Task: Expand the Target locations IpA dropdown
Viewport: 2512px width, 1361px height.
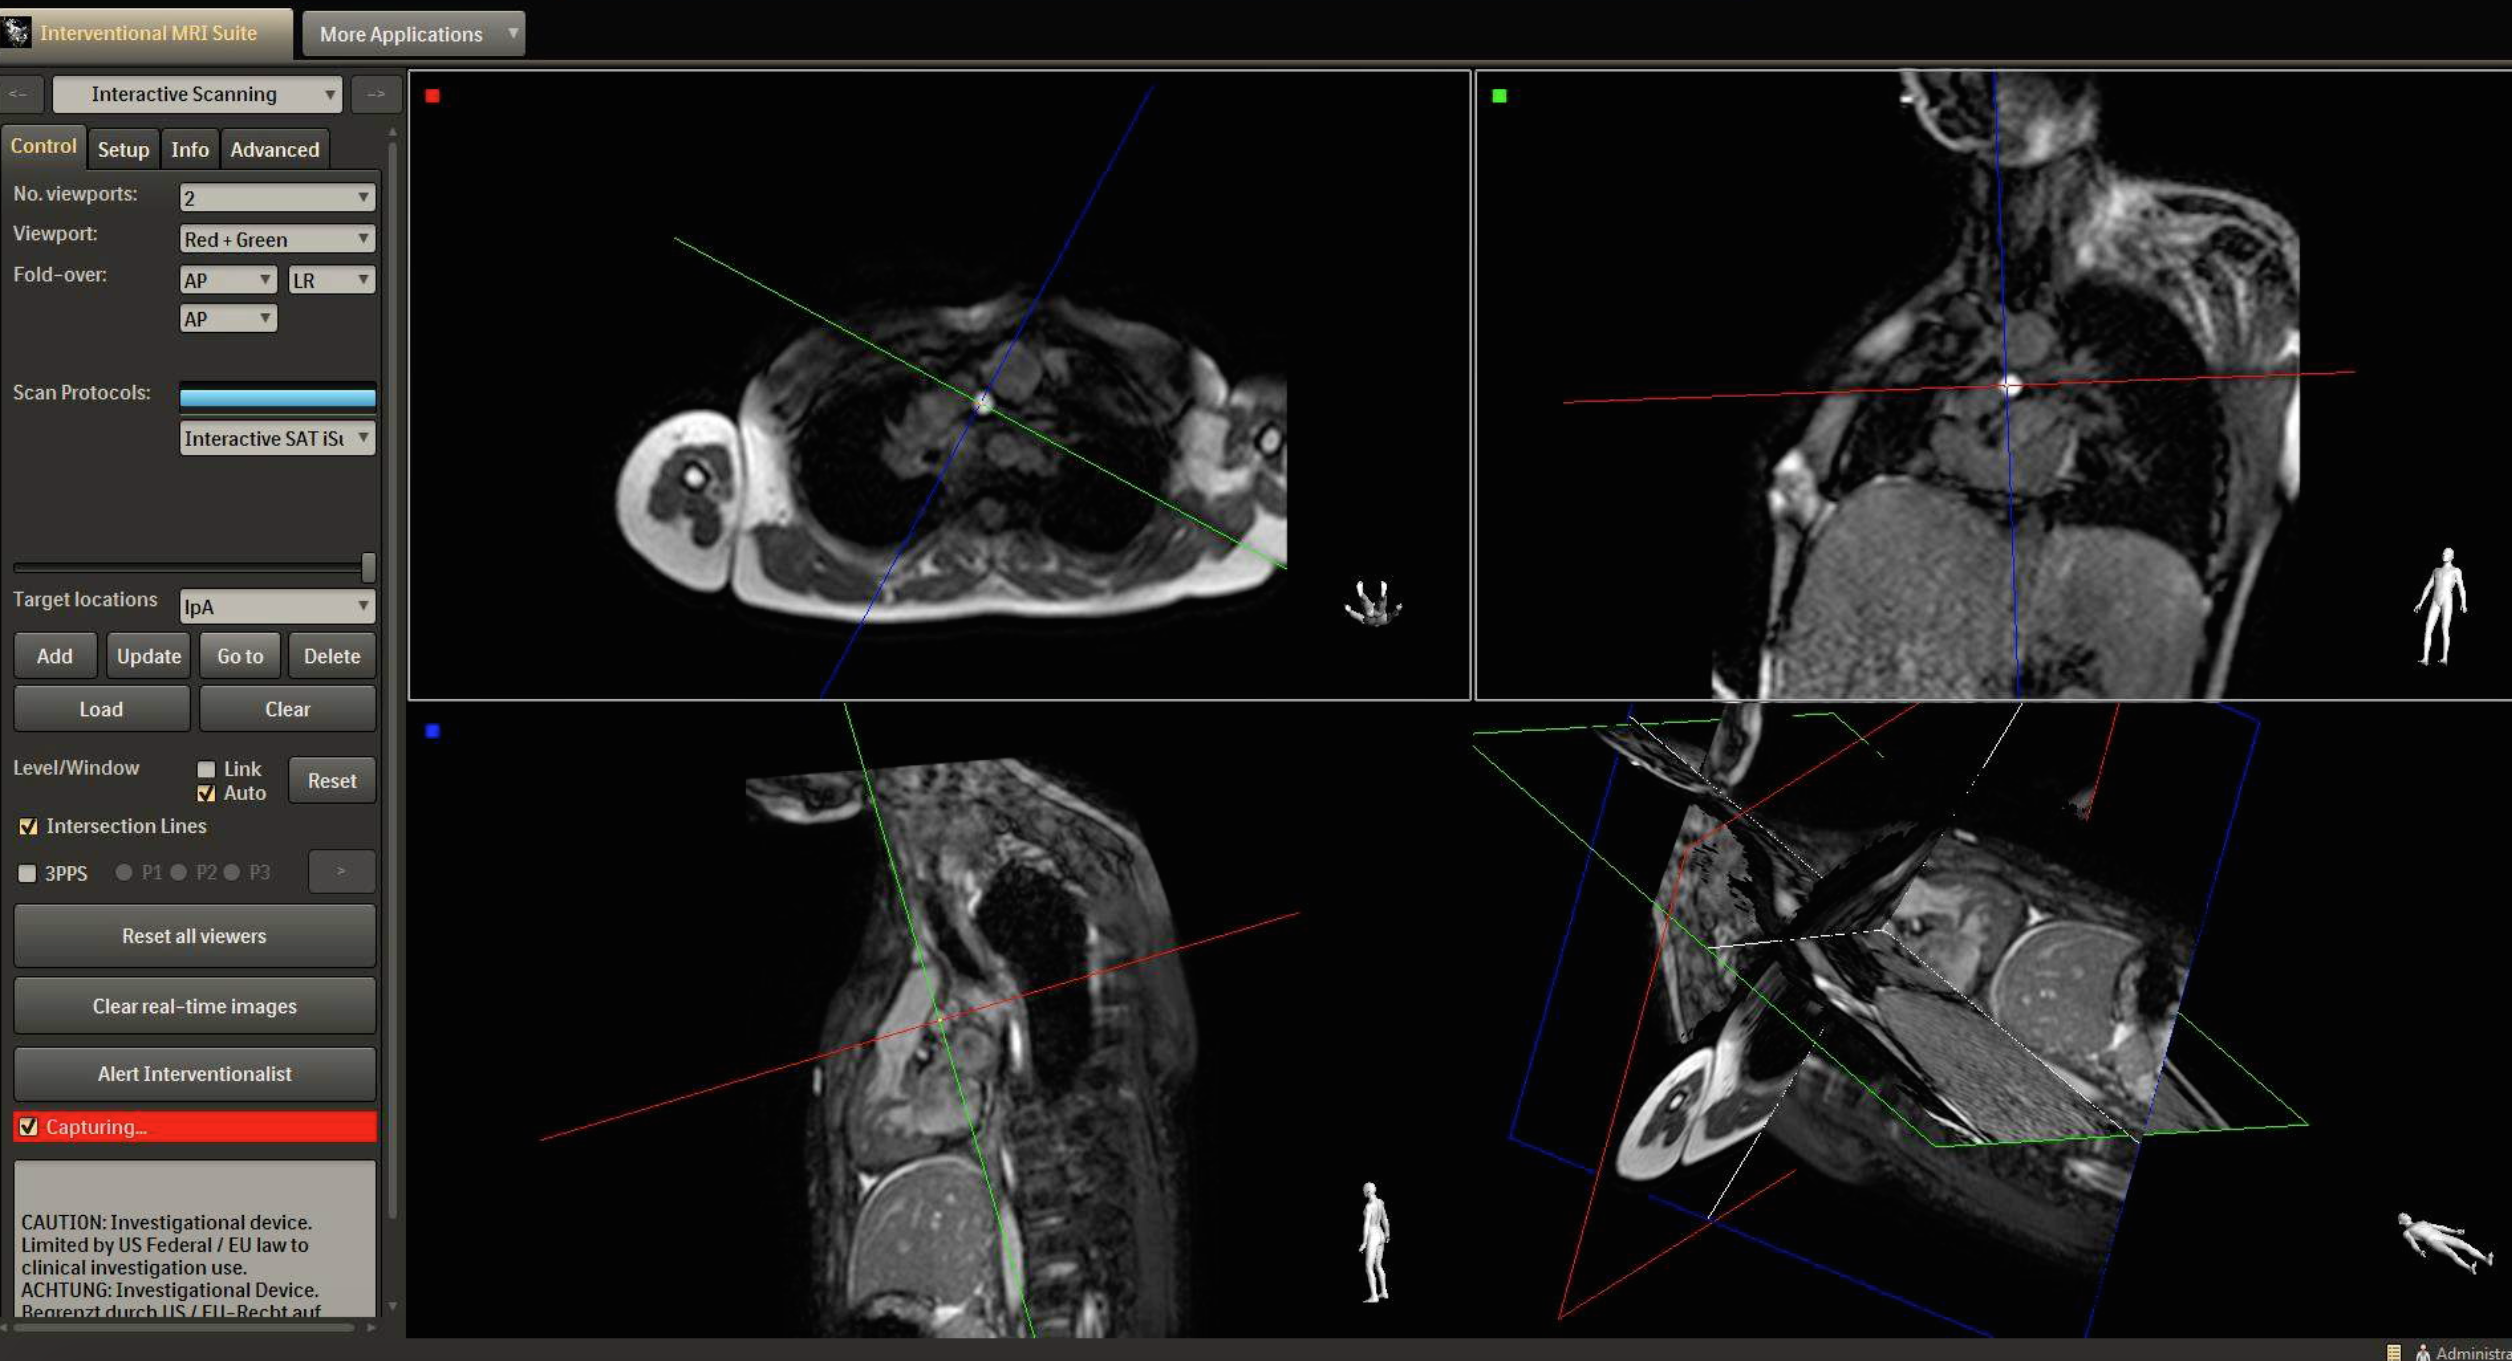Action: tap(277, 606)
